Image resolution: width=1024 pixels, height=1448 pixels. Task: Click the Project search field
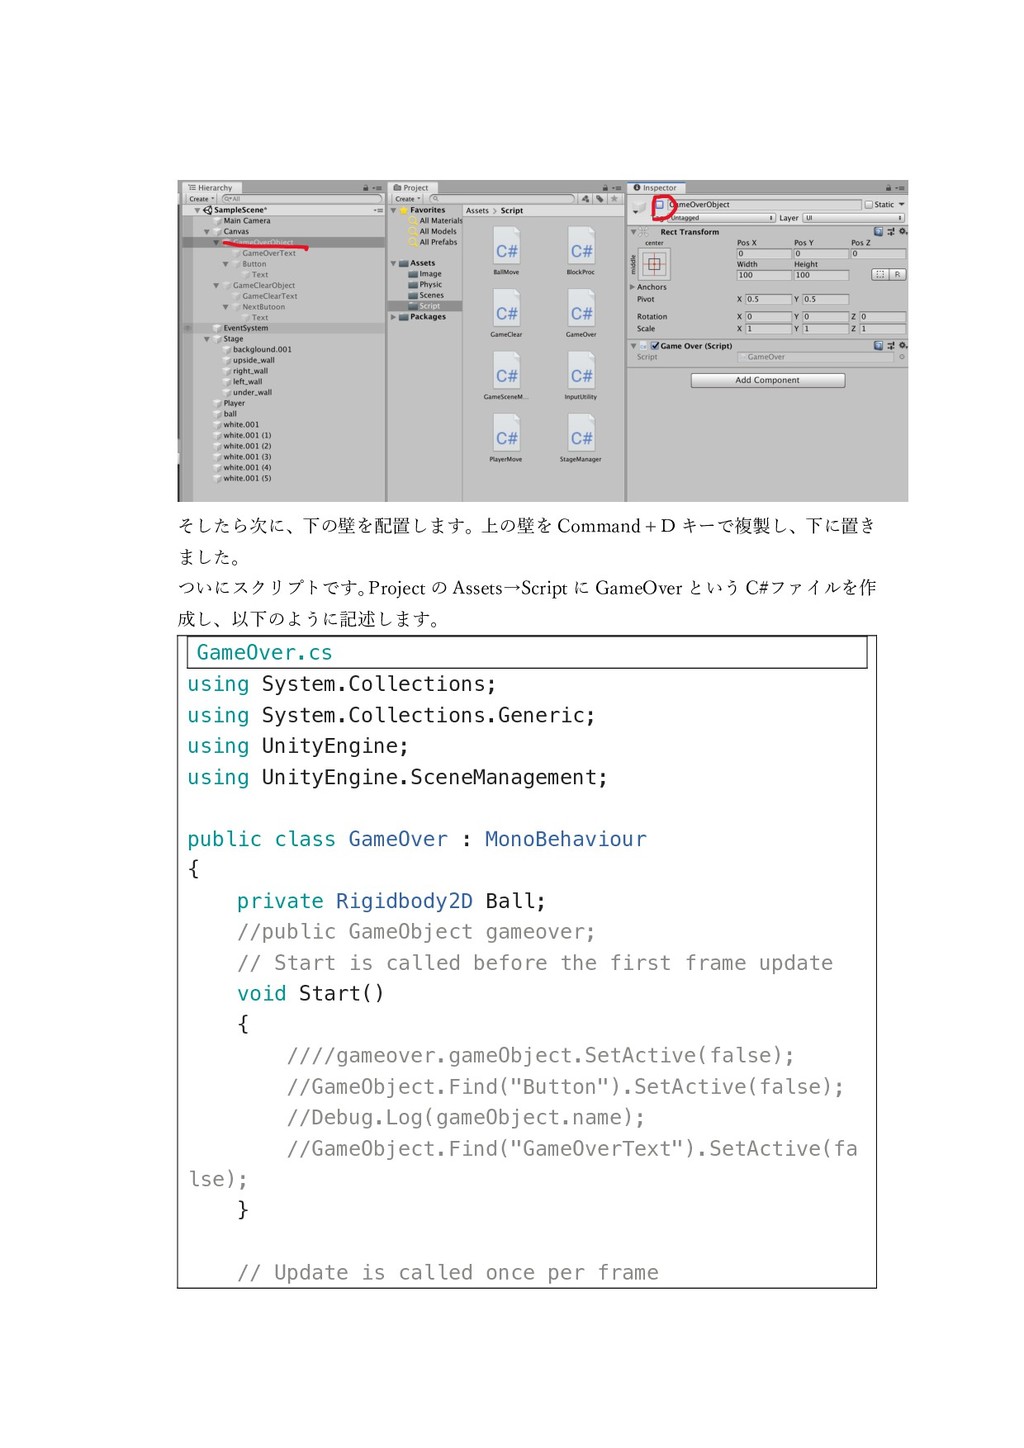point(500,199)
